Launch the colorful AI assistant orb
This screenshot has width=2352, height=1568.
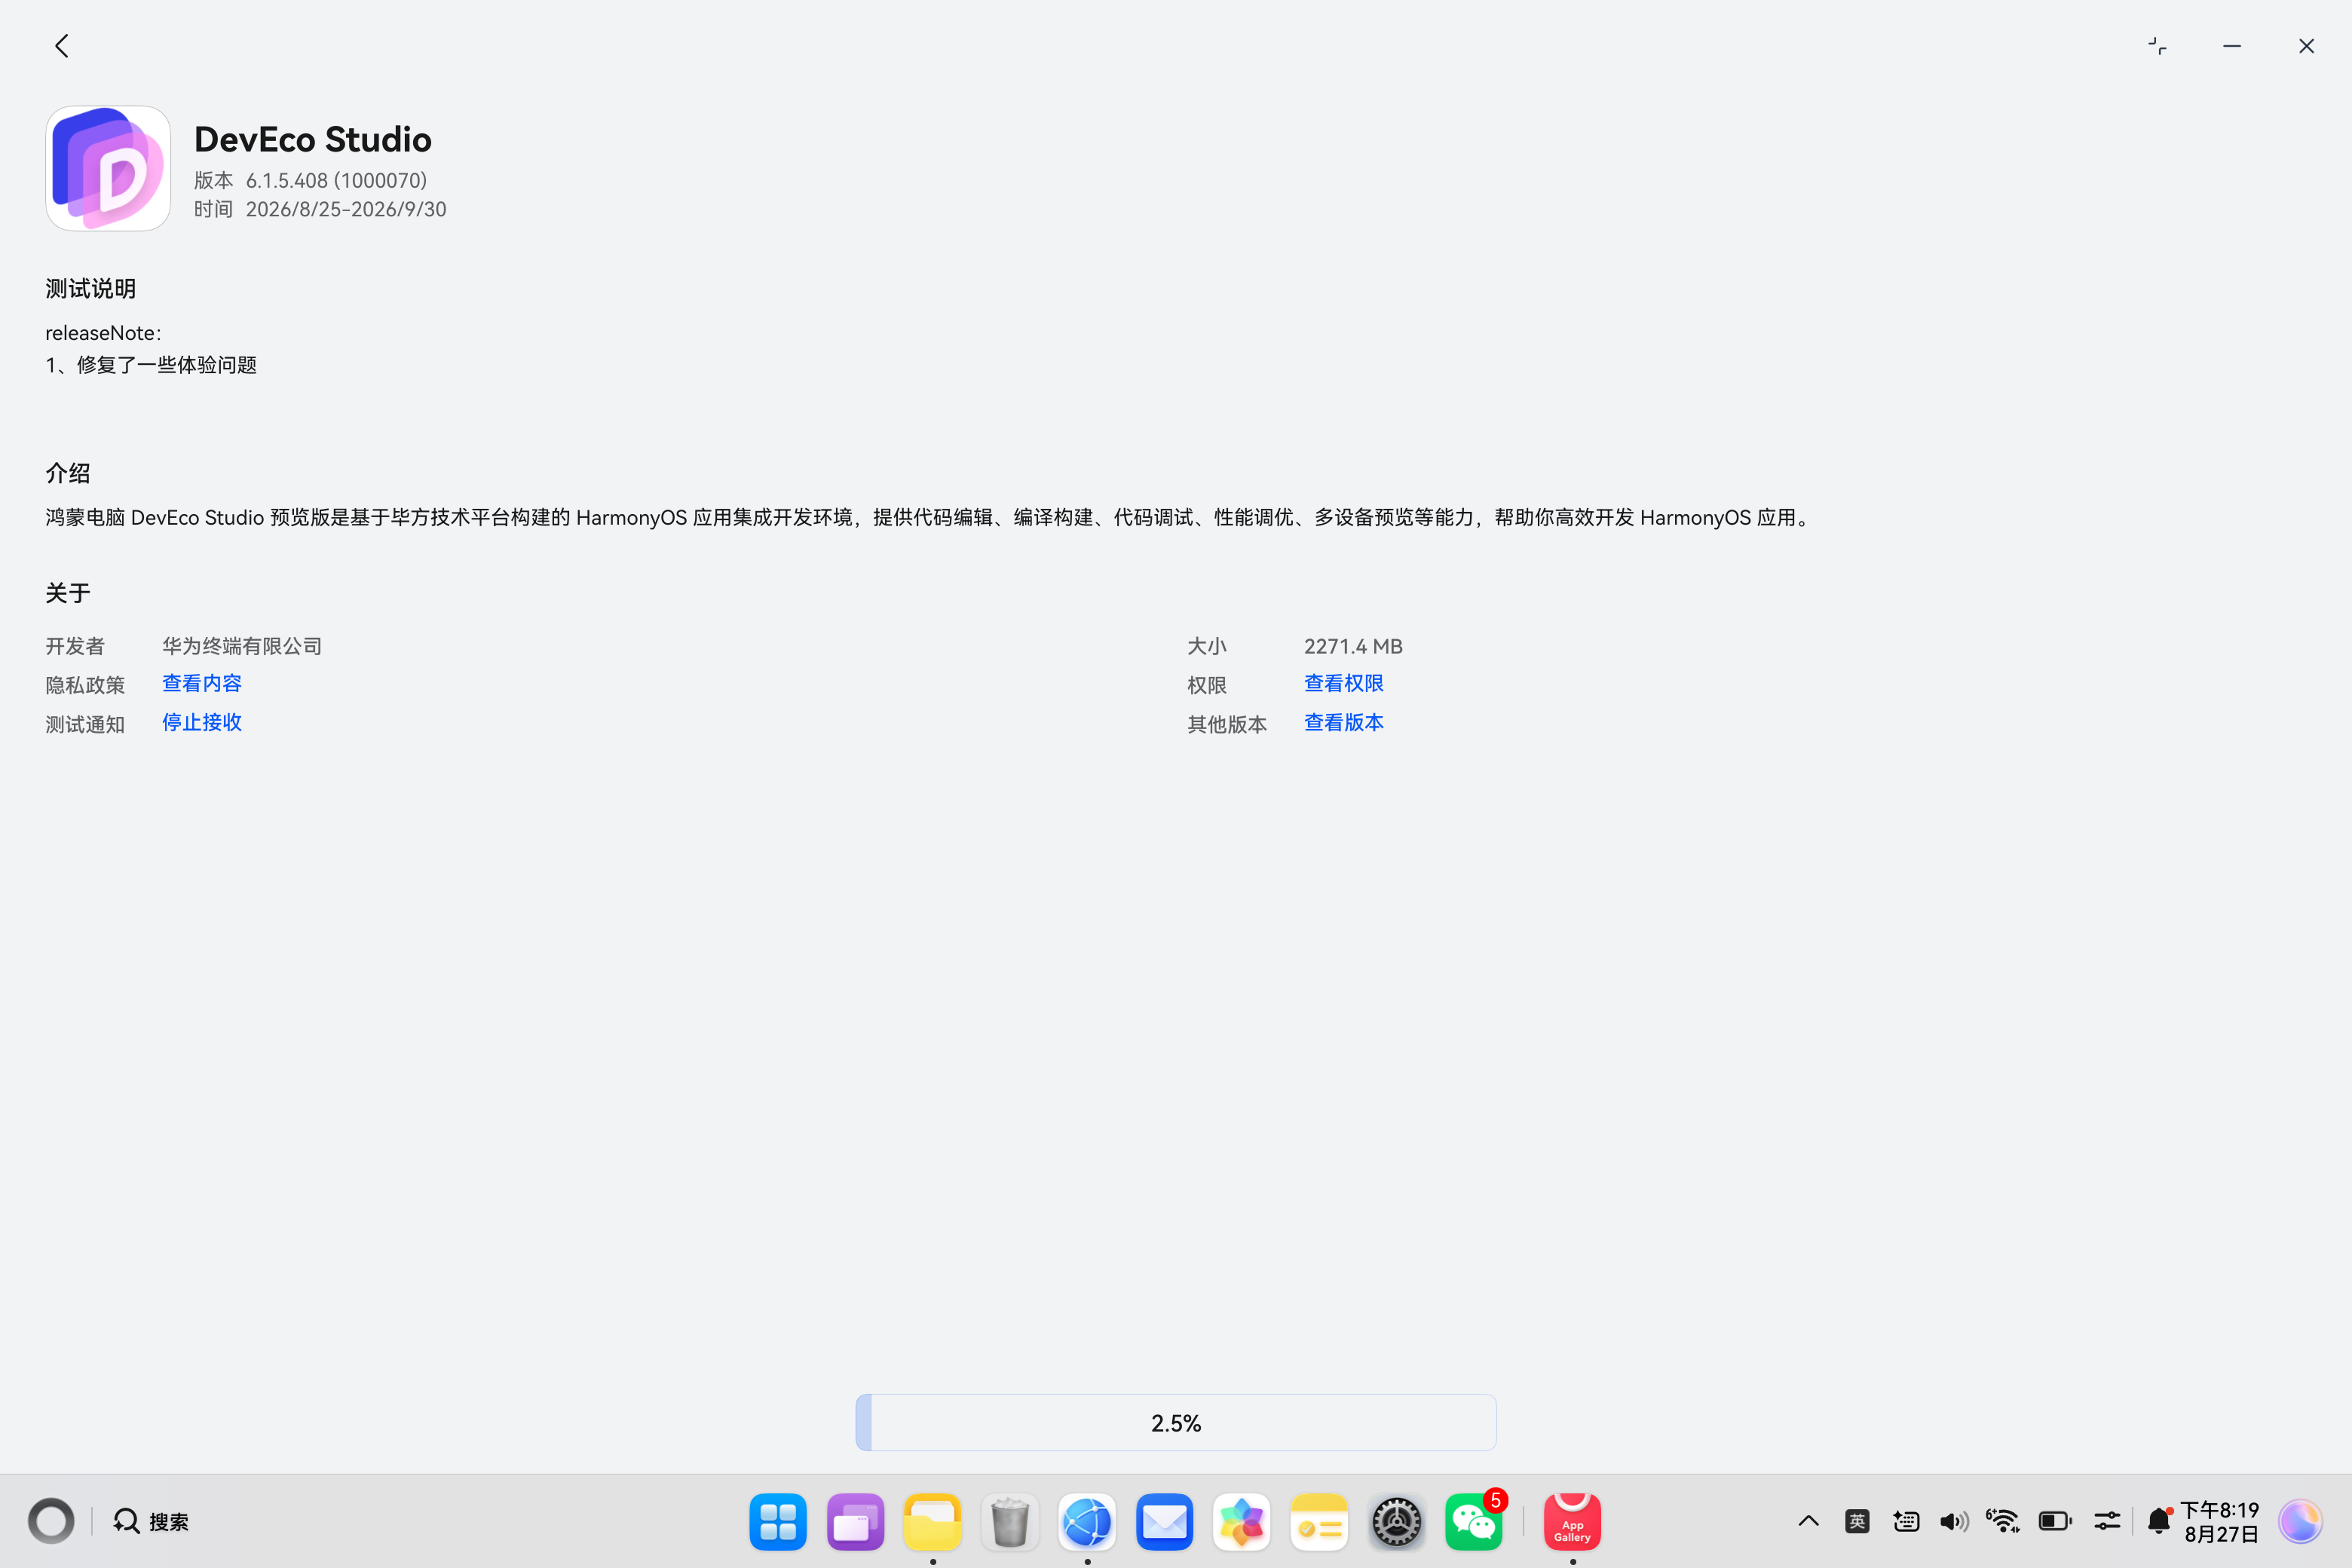coord(2300,1521)
